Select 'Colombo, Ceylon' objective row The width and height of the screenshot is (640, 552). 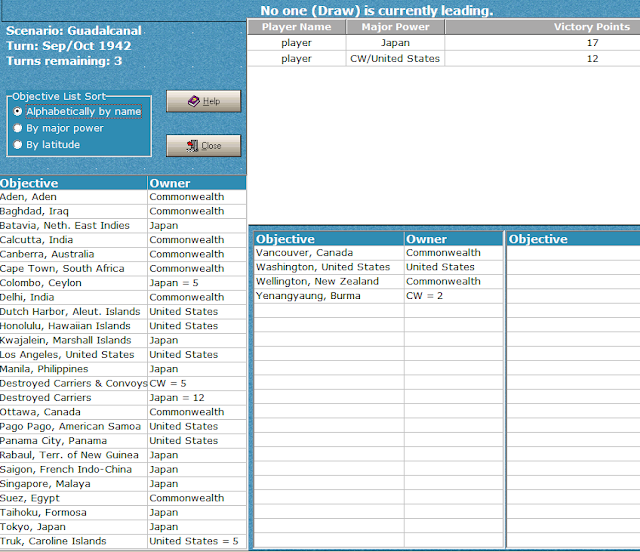point(123,283)
